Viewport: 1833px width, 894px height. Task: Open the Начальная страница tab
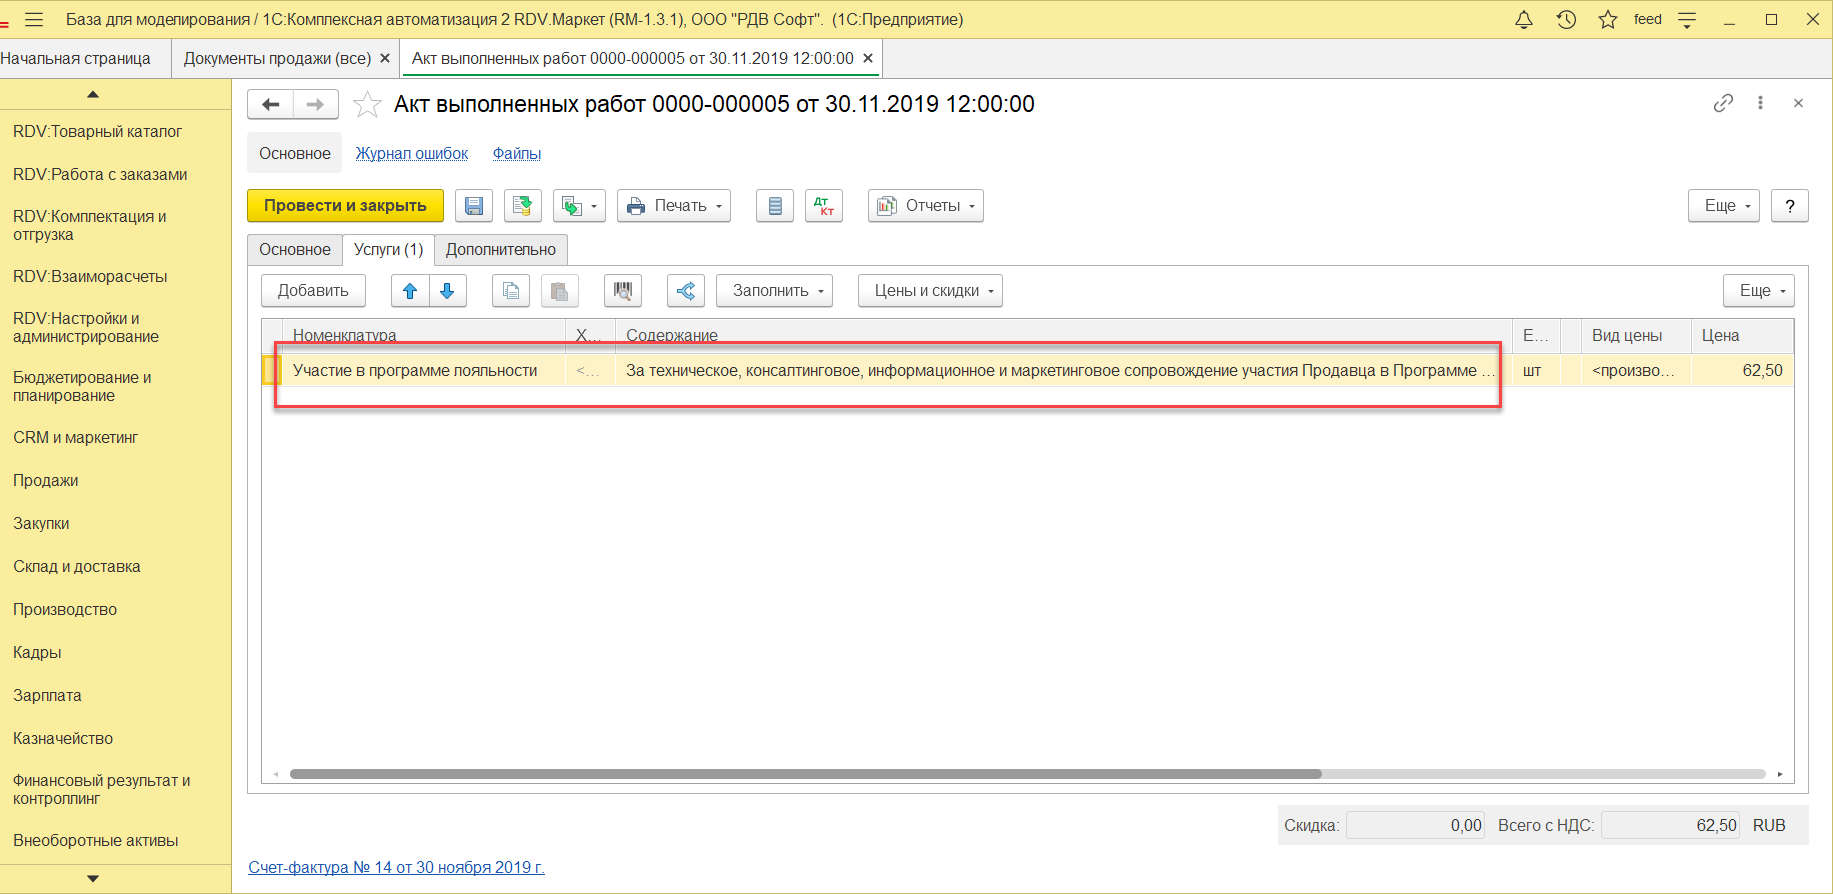[x=76, y=59]
